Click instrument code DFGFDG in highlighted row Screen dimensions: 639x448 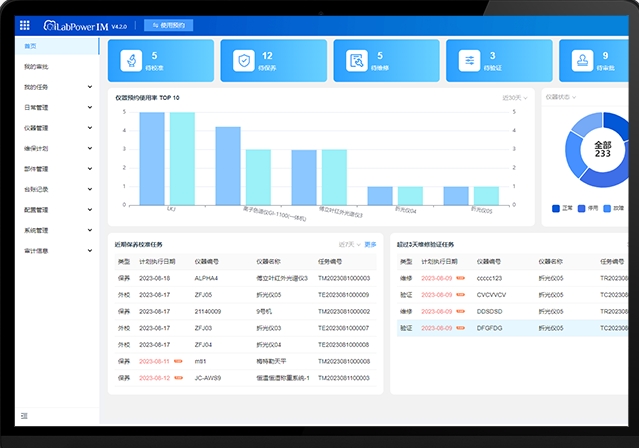click(489, 328)
